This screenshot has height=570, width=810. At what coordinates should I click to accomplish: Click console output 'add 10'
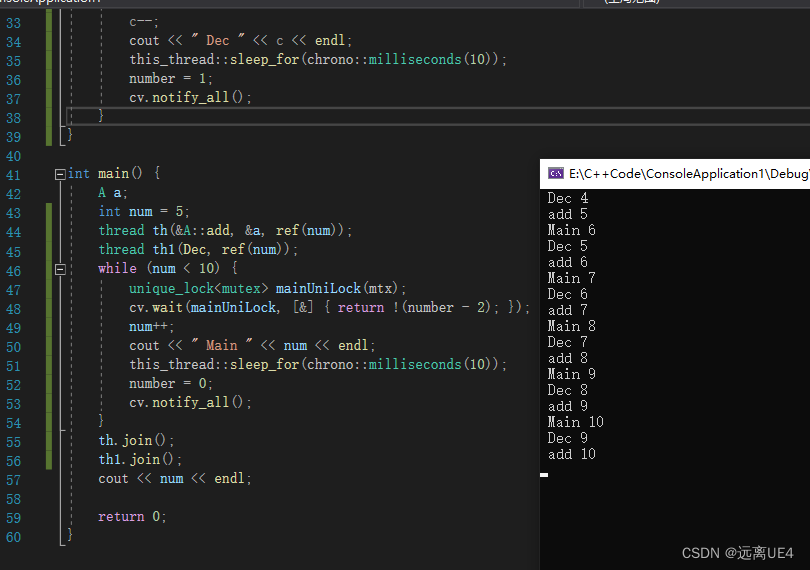572,454
